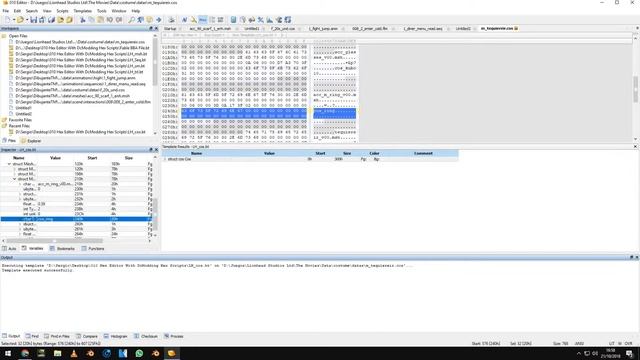Image resolution: width=640 pixels, height=360 pixels.
Task: Select the Files tab in Workspace panel
Action: (x=9, y=141)
